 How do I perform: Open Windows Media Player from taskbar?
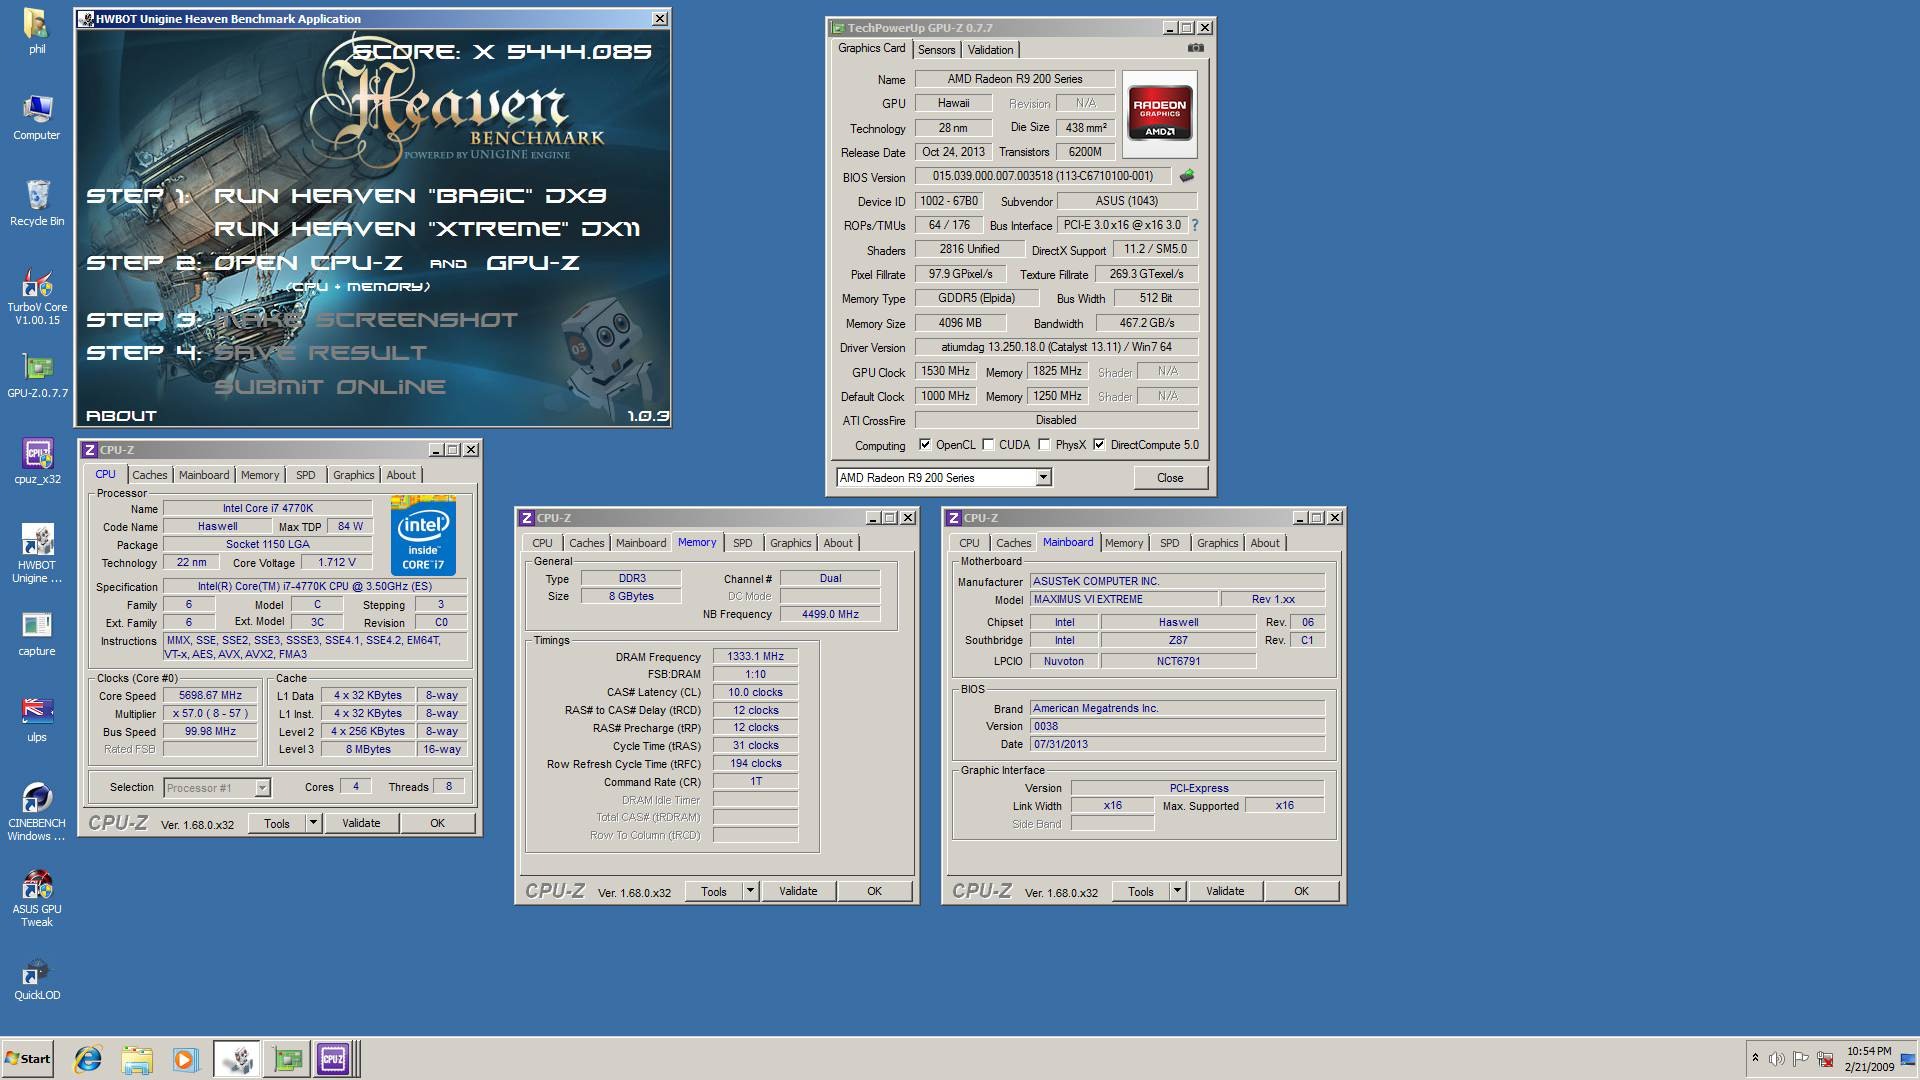pos(185,1059)
